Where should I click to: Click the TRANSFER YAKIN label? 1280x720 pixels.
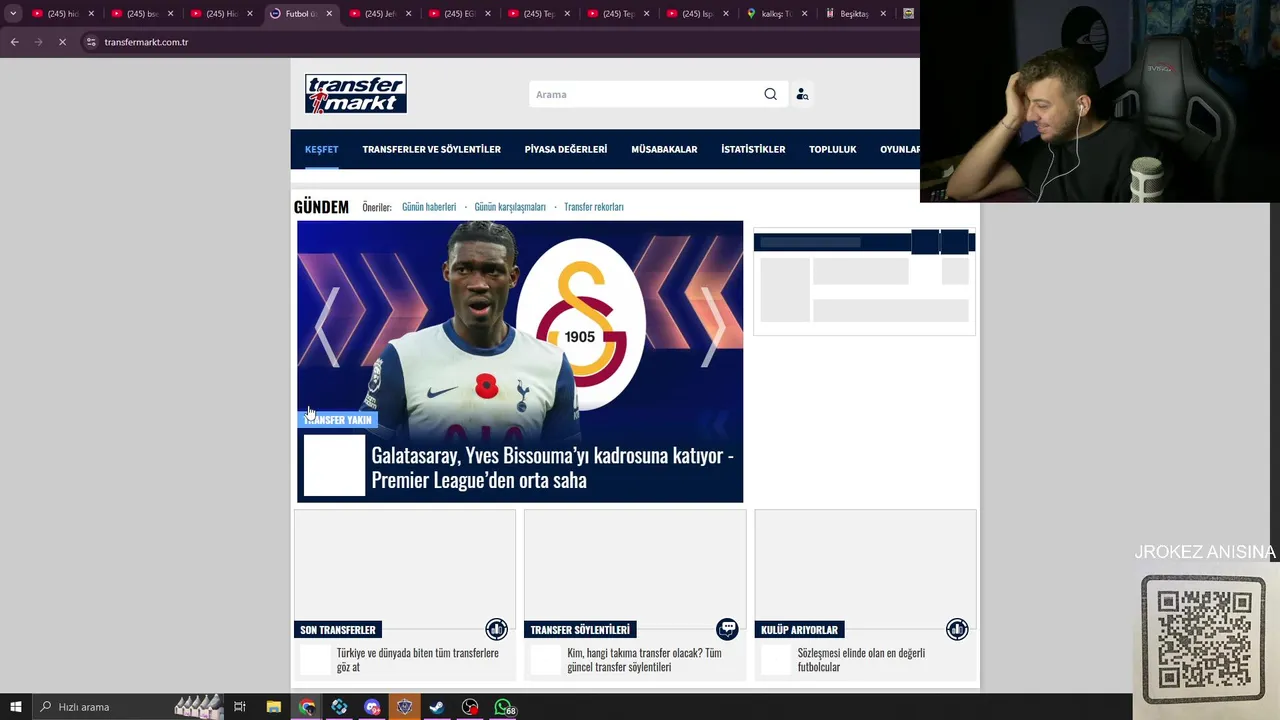pos(338,420)
